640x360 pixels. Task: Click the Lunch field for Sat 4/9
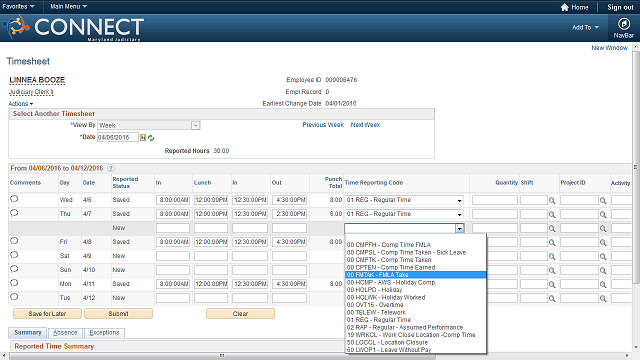(x=211, y=256)
